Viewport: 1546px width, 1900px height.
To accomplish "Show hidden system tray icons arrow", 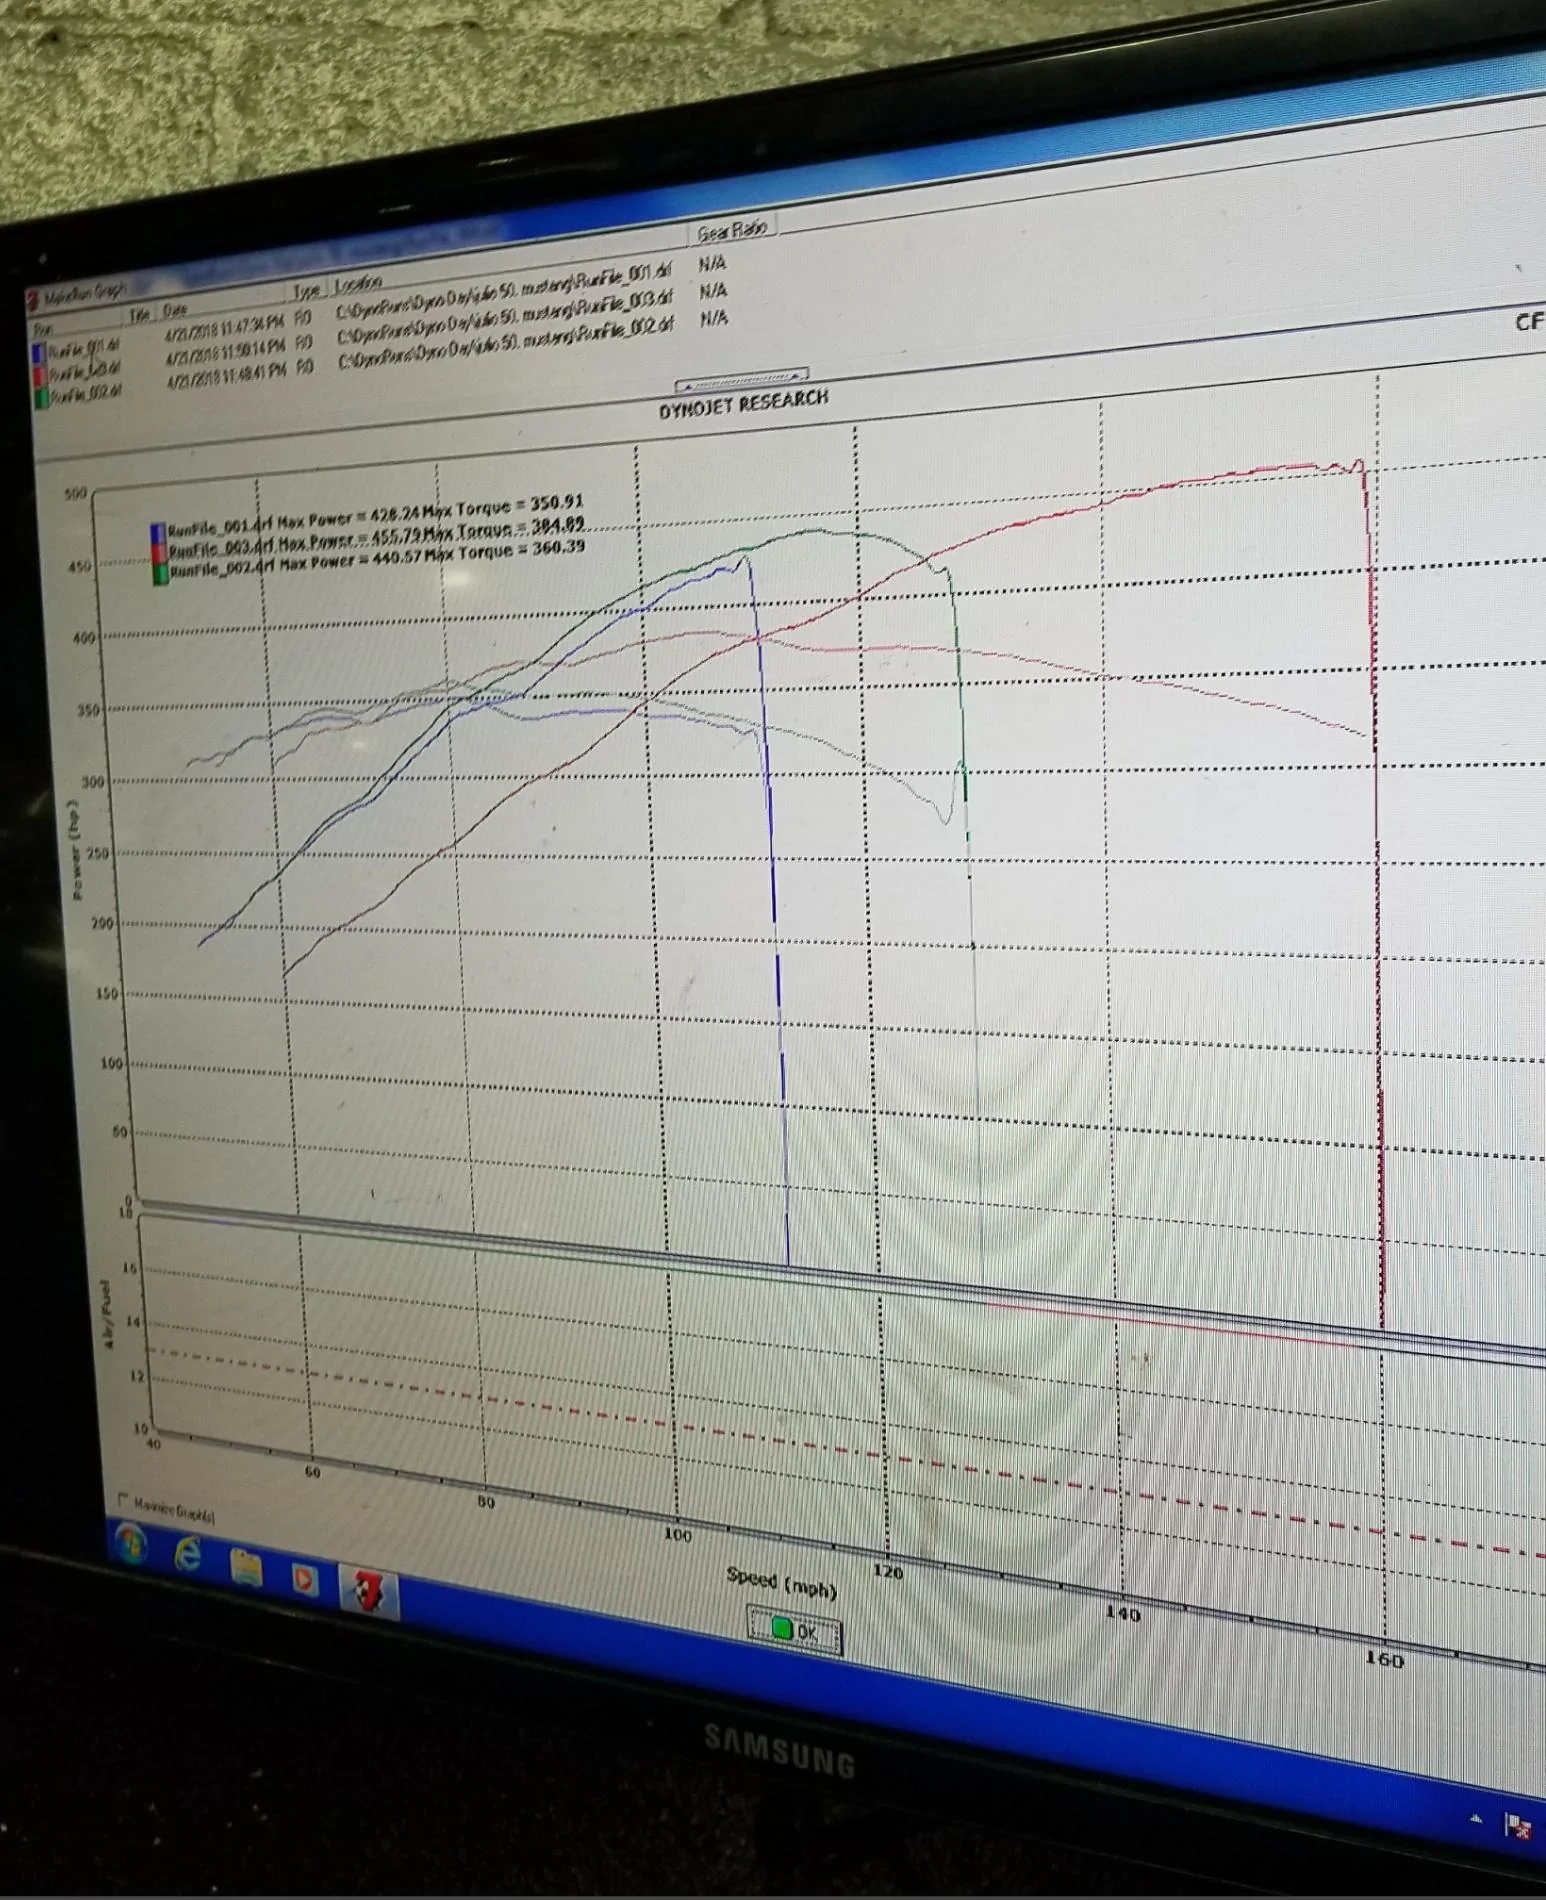I will coord(1476,1819).
